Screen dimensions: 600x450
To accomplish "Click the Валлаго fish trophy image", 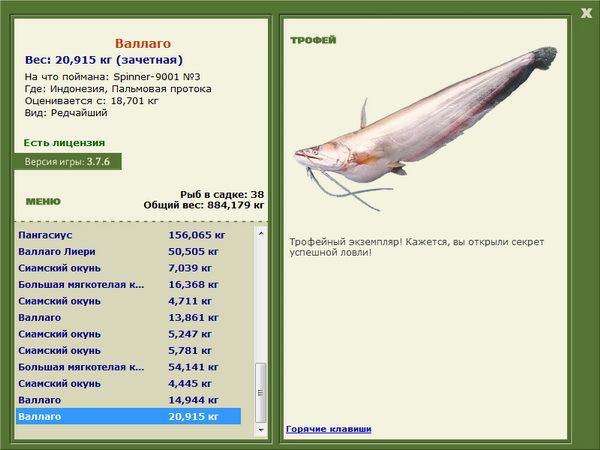I will coord(426,128).
